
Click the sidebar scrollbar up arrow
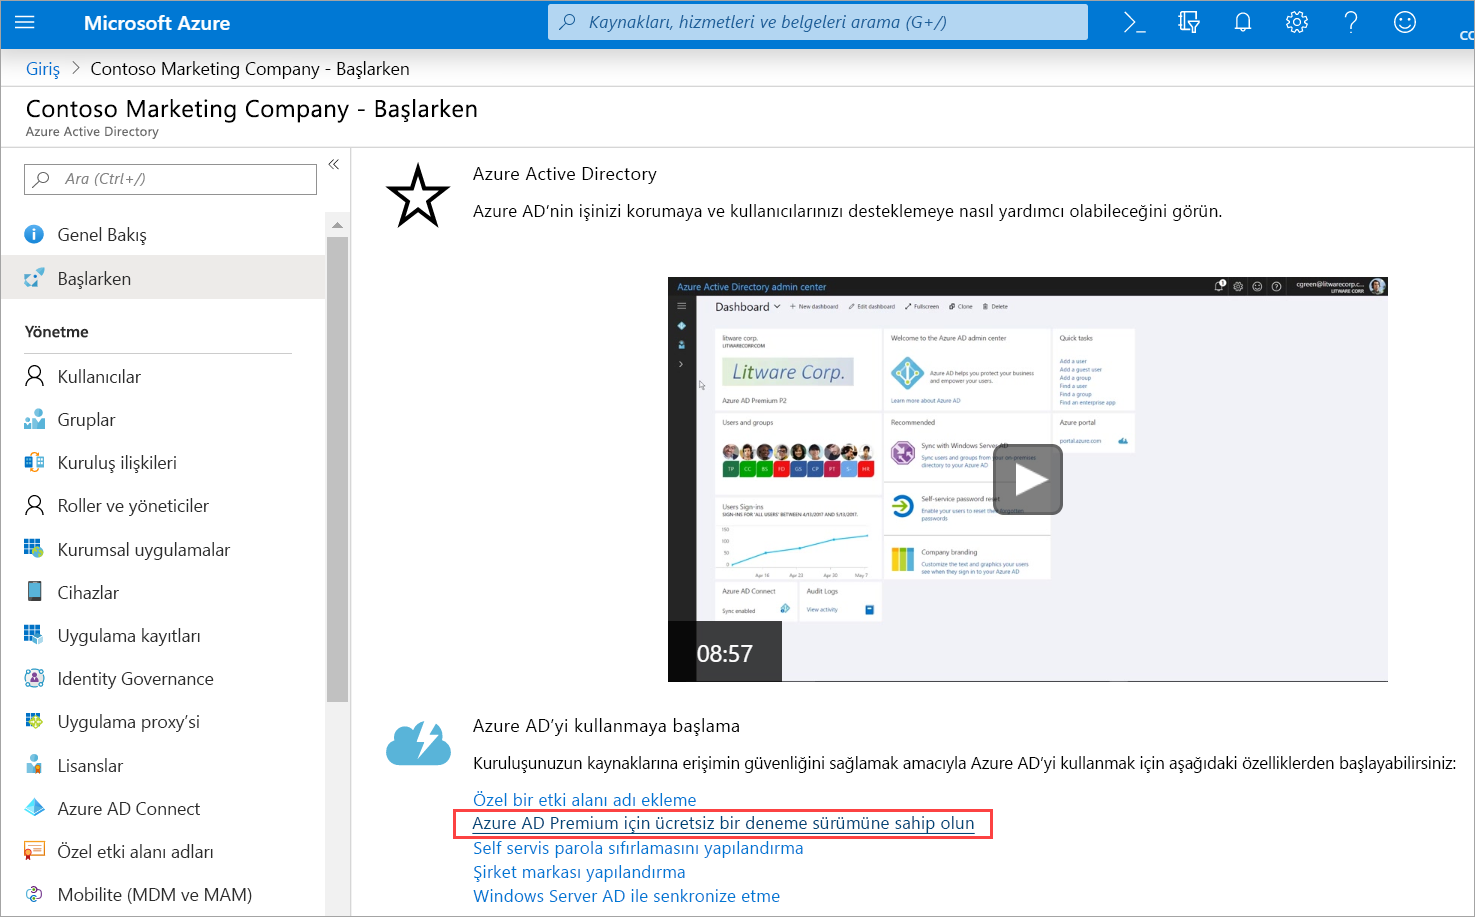pyautogui.click(x=337, y=225)
